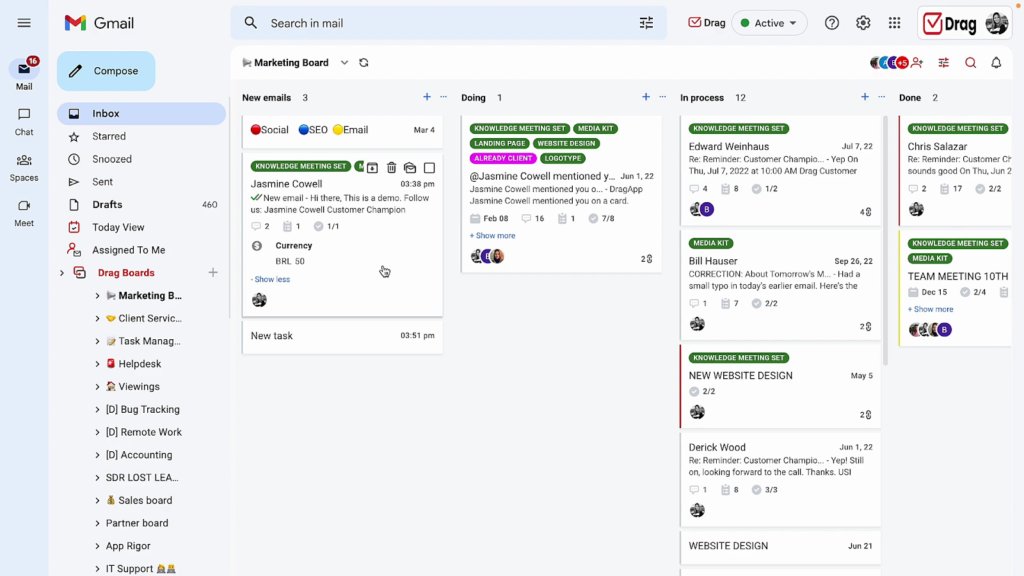
Task: Expand Doing card with Show more
Action: click(x=492, y=236)
